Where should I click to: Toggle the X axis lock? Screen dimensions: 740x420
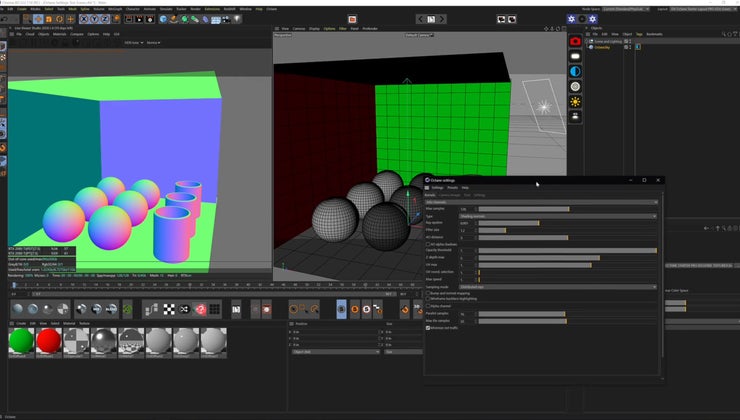click(84, 19)
